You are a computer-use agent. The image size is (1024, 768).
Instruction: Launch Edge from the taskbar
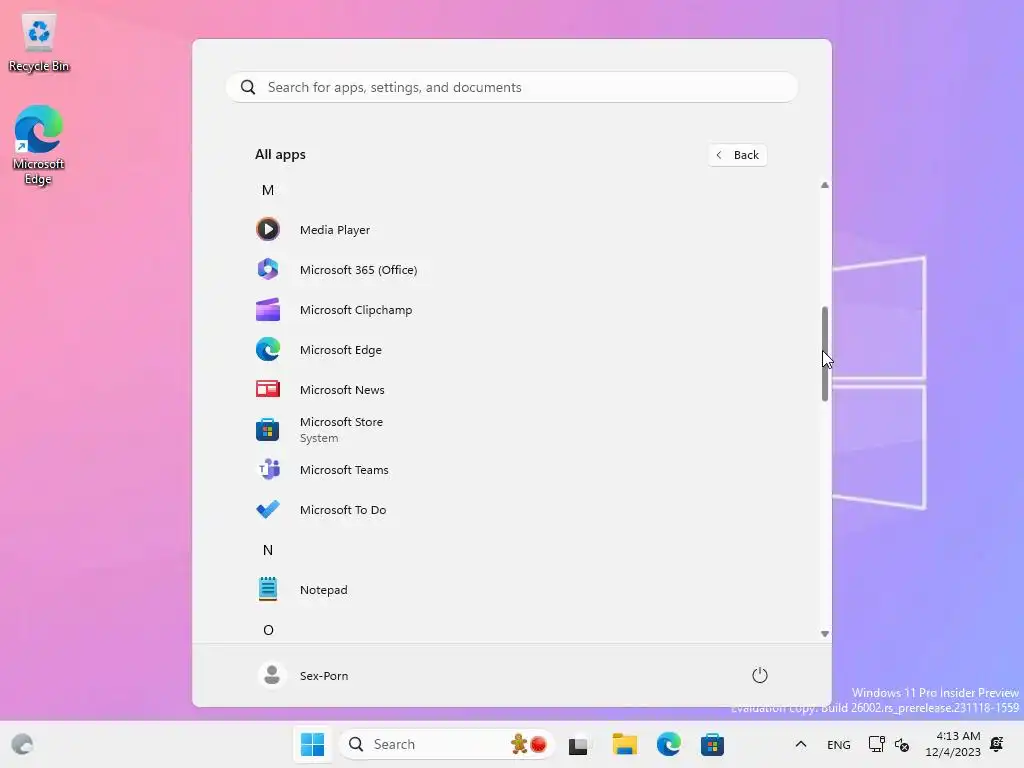668,744
